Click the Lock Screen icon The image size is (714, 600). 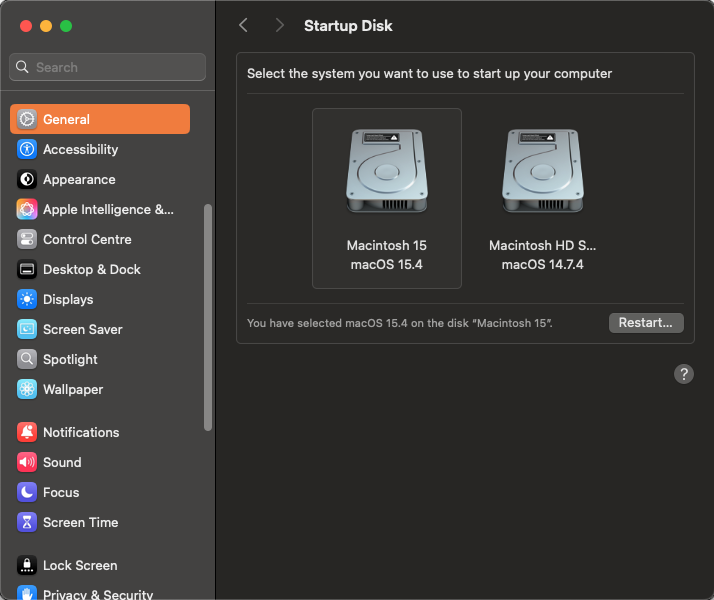click(27, 565)
